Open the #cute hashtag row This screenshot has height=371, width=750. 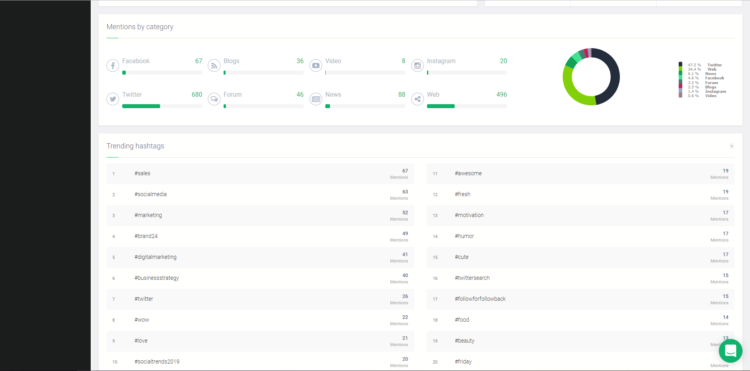click(x=580, y=257)
